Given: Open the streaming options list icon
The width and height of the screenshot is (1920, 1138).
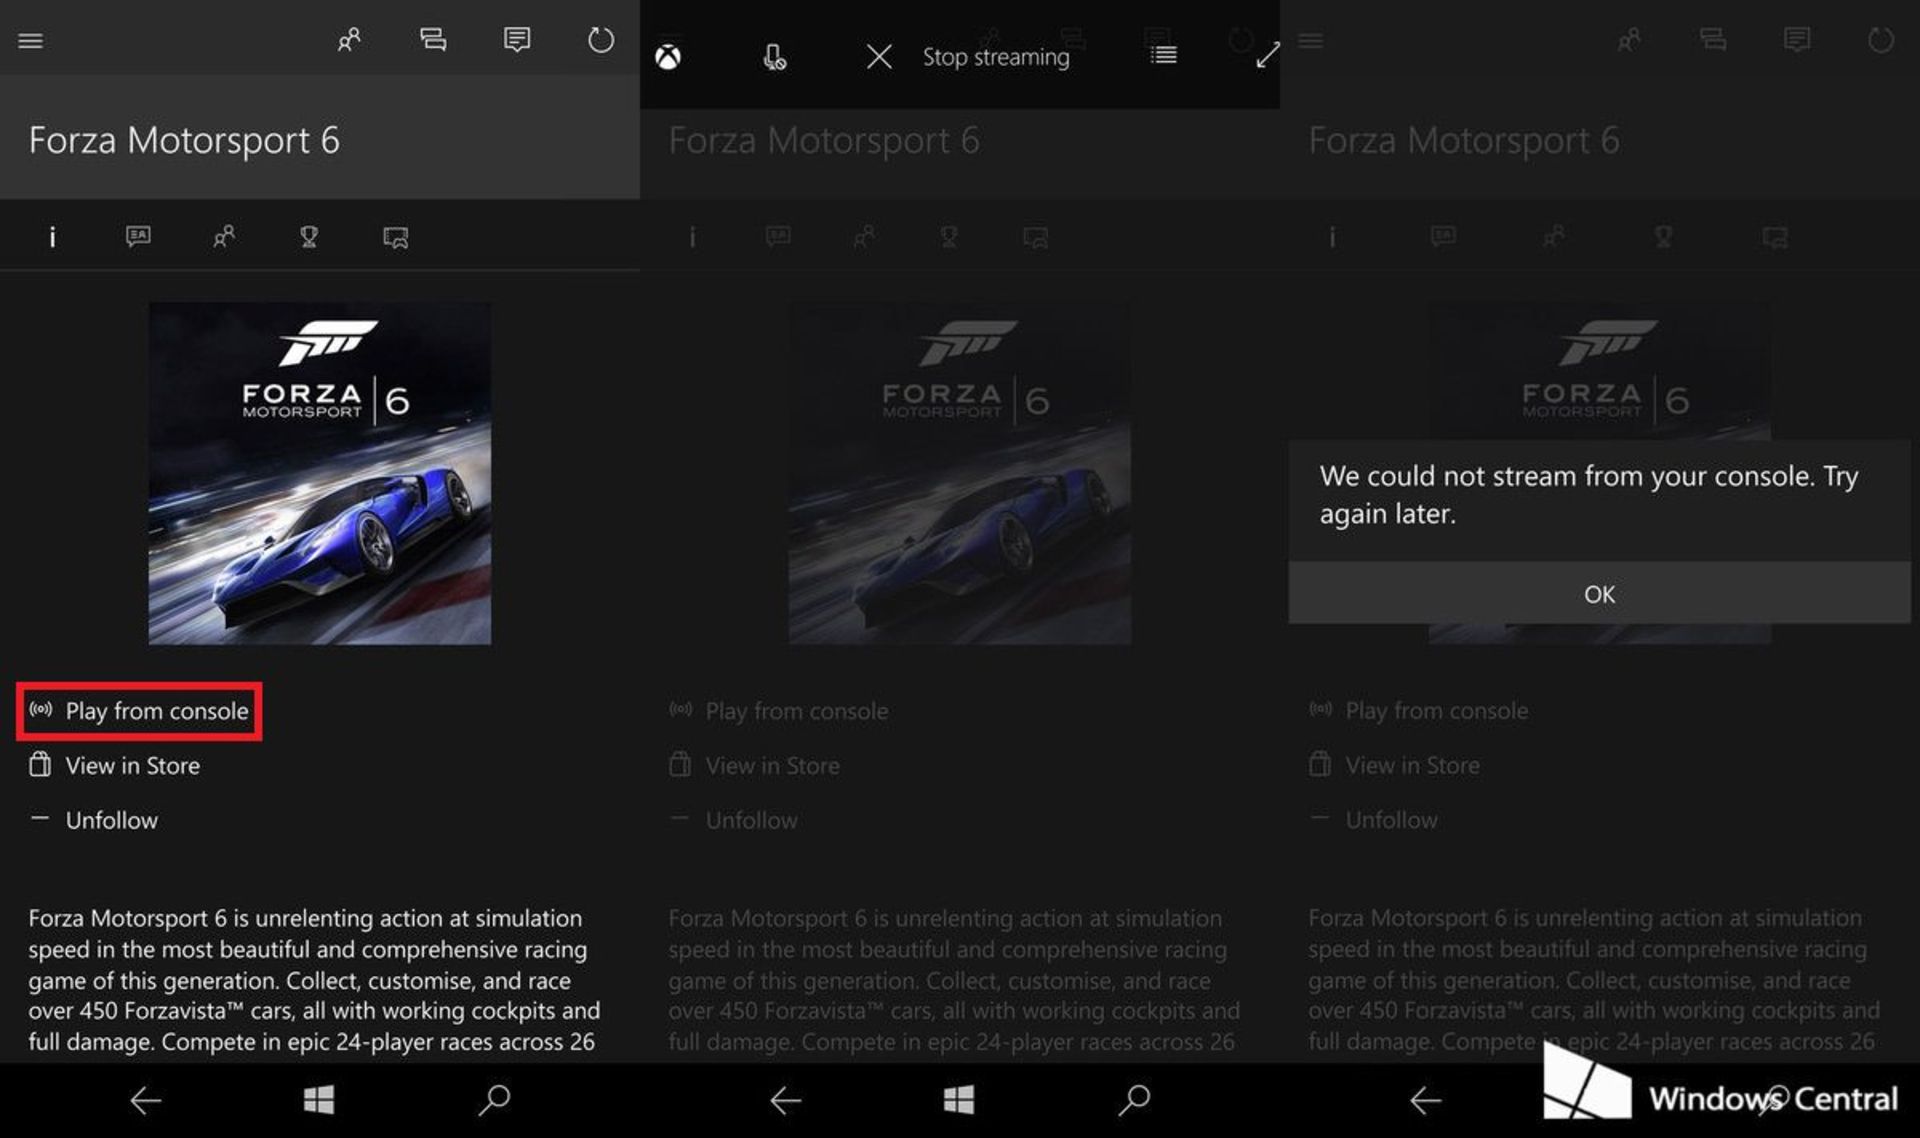Looking at the screenshot, I should pos(1163,55).
